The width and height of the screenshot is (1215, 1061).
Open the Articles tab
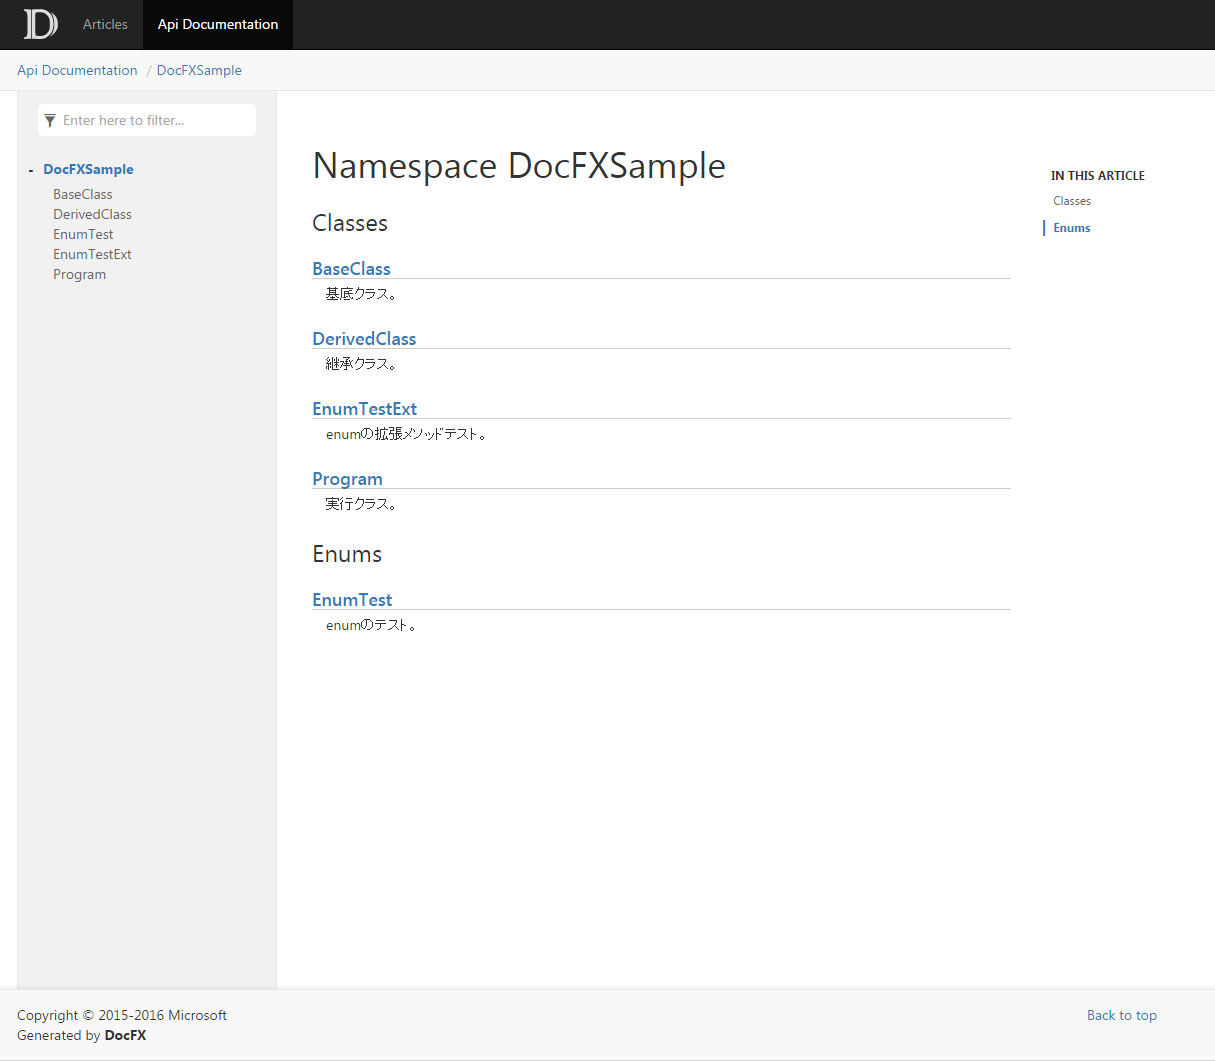[105, 24]
